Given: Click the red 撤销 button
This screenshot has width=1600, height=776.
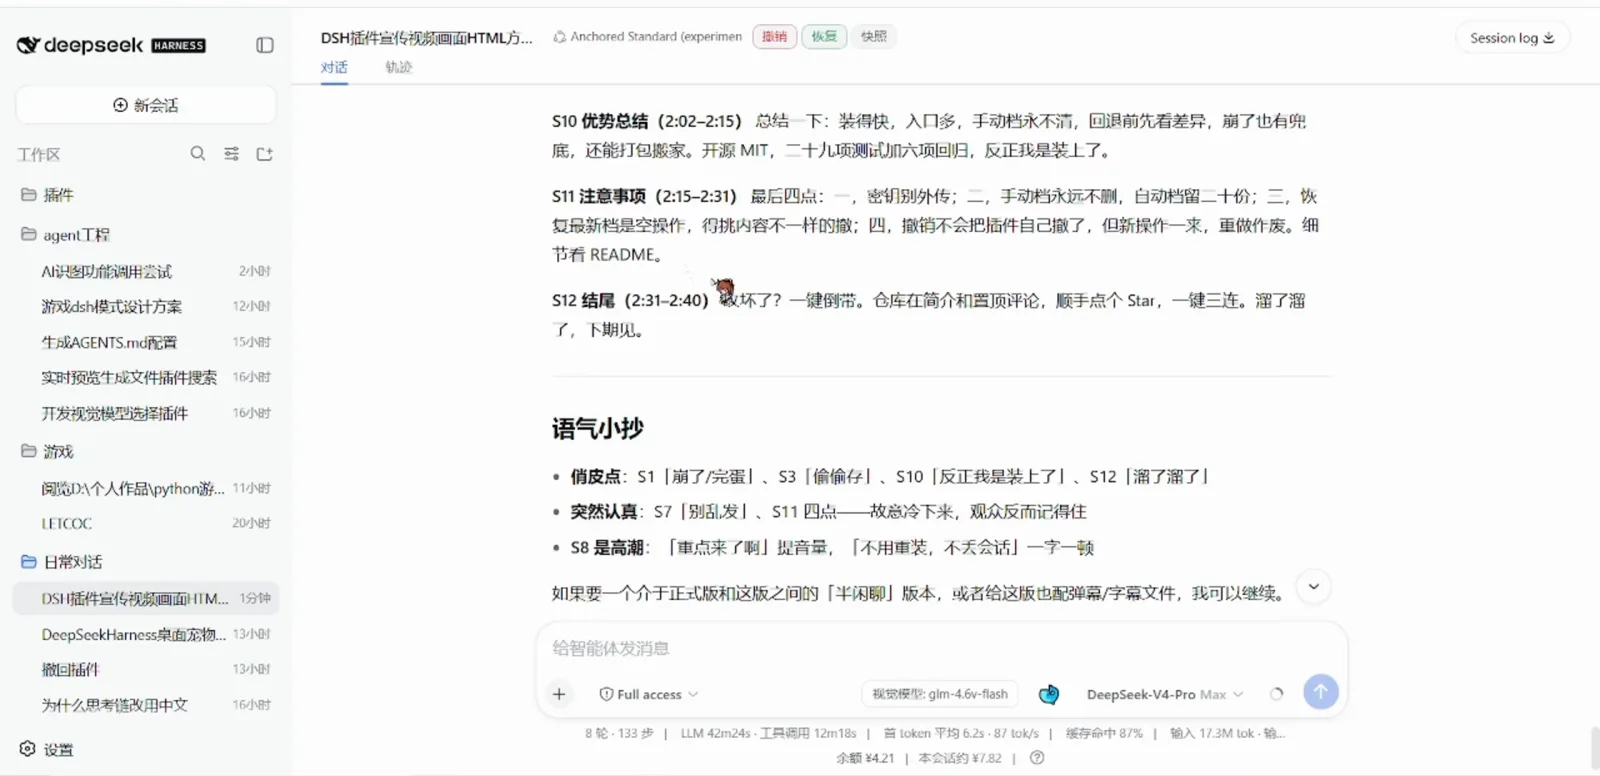Looking at the screenshot, I should click(775, 37).
